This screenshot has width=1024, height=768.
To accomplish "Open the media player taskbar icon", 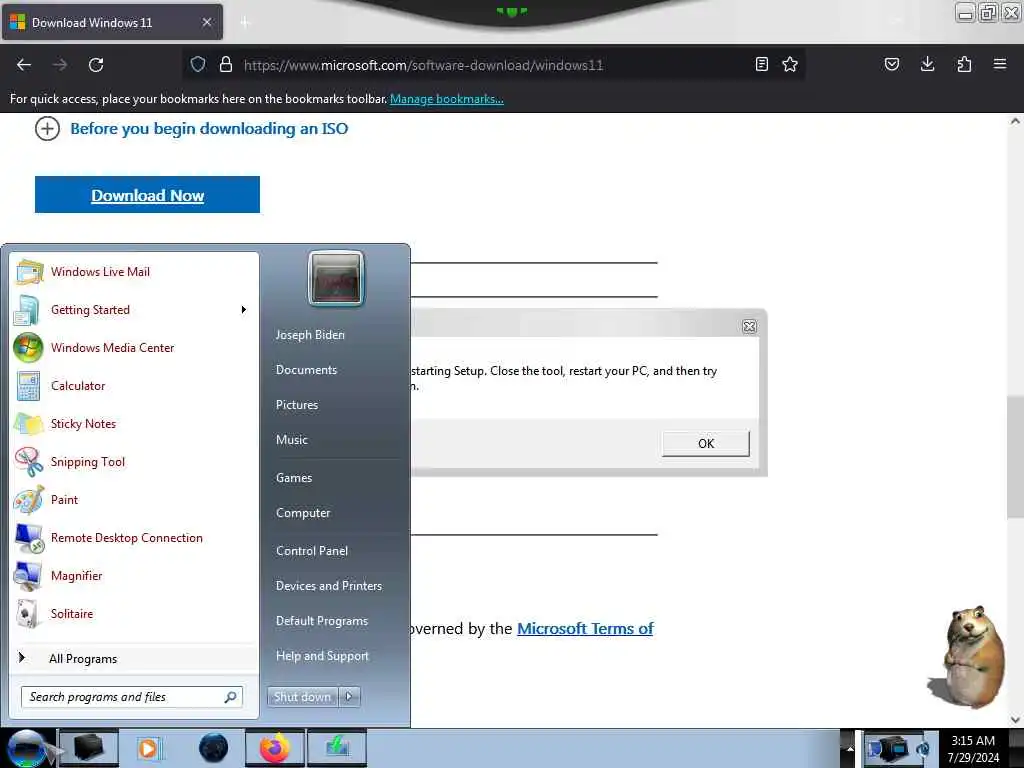I will tap(148, 748).
